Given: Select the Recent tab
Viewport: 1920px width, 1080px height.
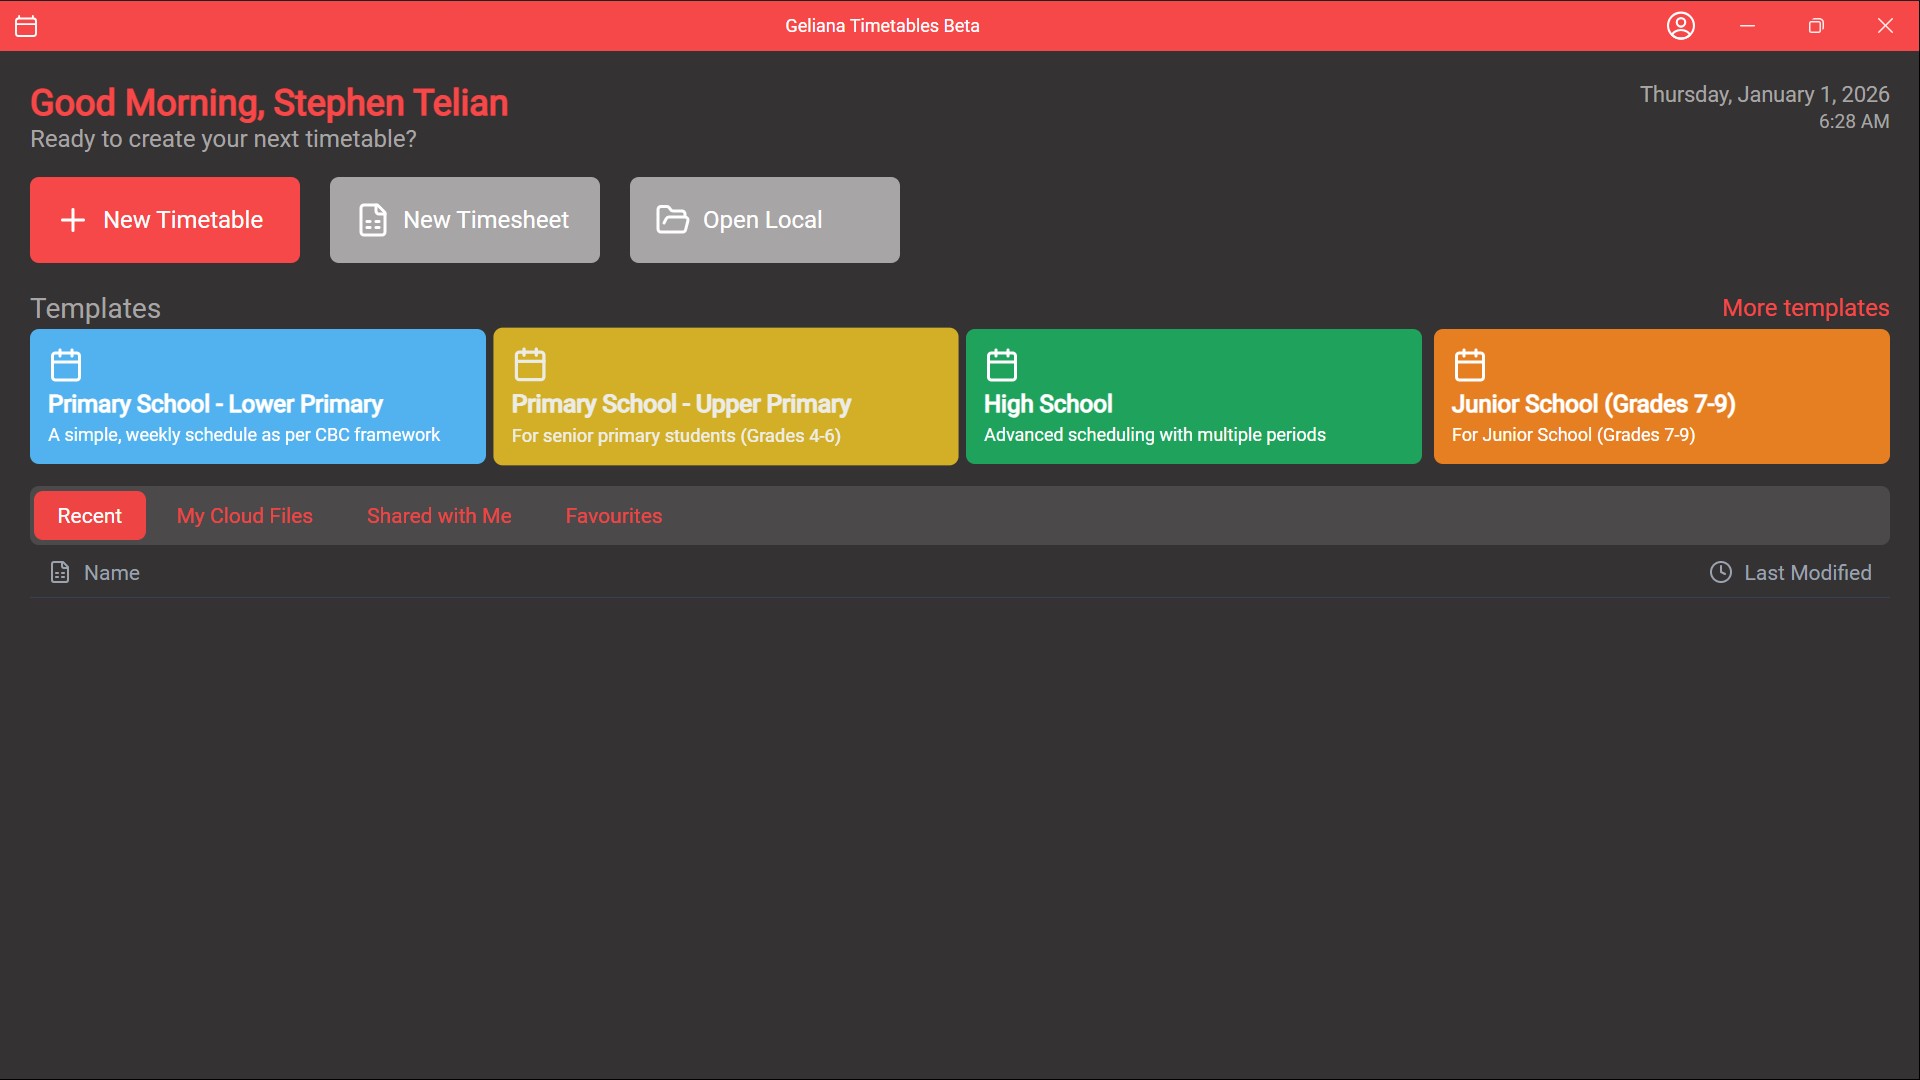Looking at the screenshot, I should (90, 516).
